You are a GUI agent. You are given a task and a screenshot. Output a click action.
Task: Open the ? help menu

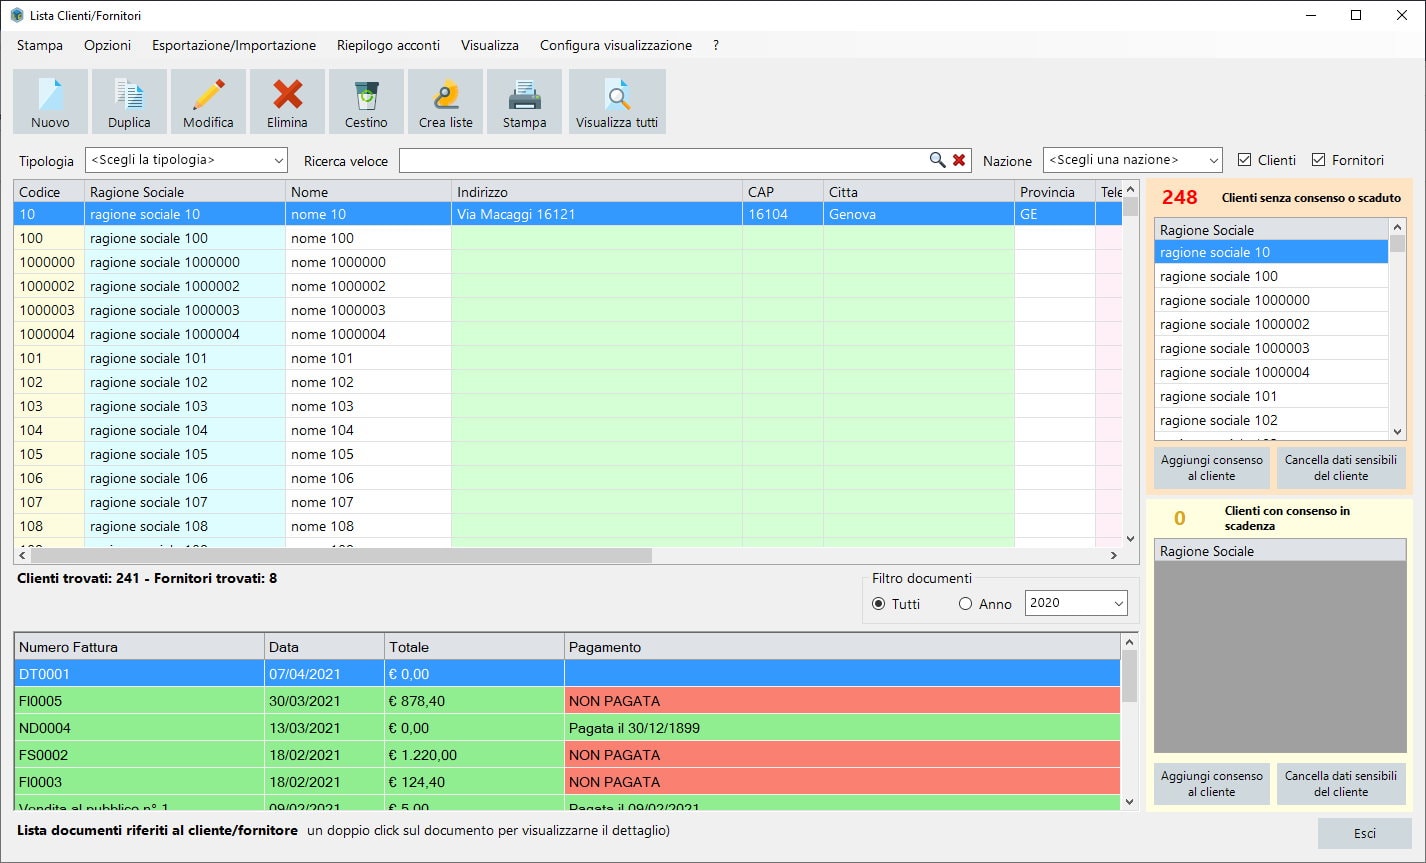[x=716, y=45]
